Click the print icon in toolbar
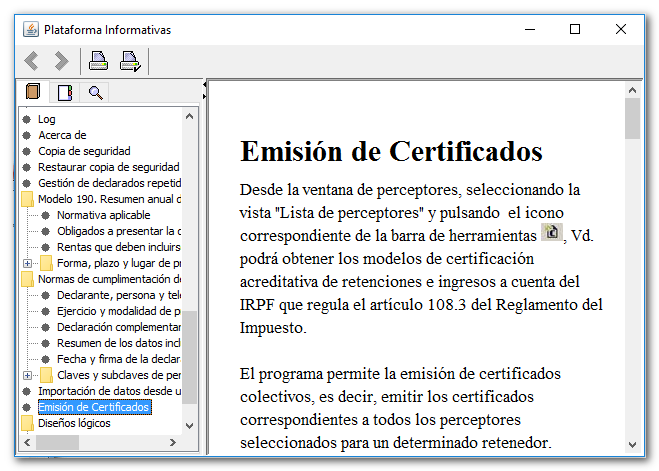 point(98,62)
